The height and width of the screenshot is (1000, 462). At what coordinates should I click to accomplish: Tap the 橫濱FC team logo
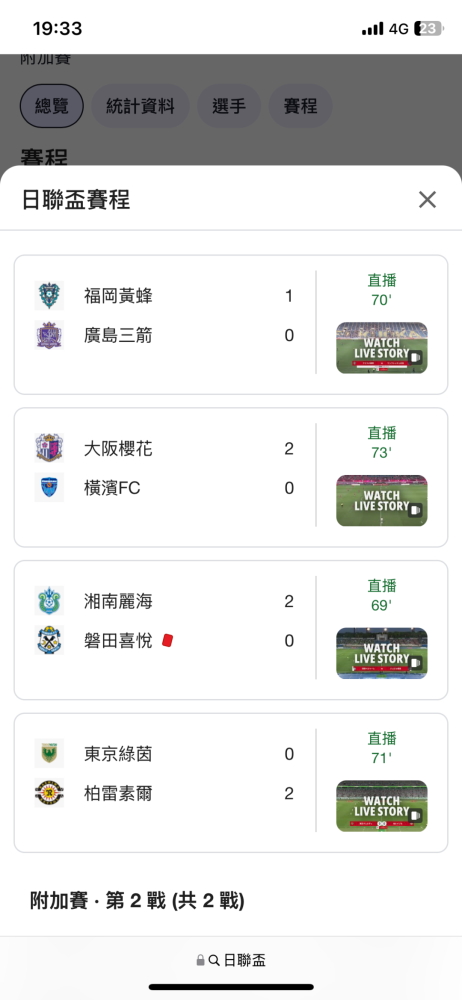pos(49,488)
